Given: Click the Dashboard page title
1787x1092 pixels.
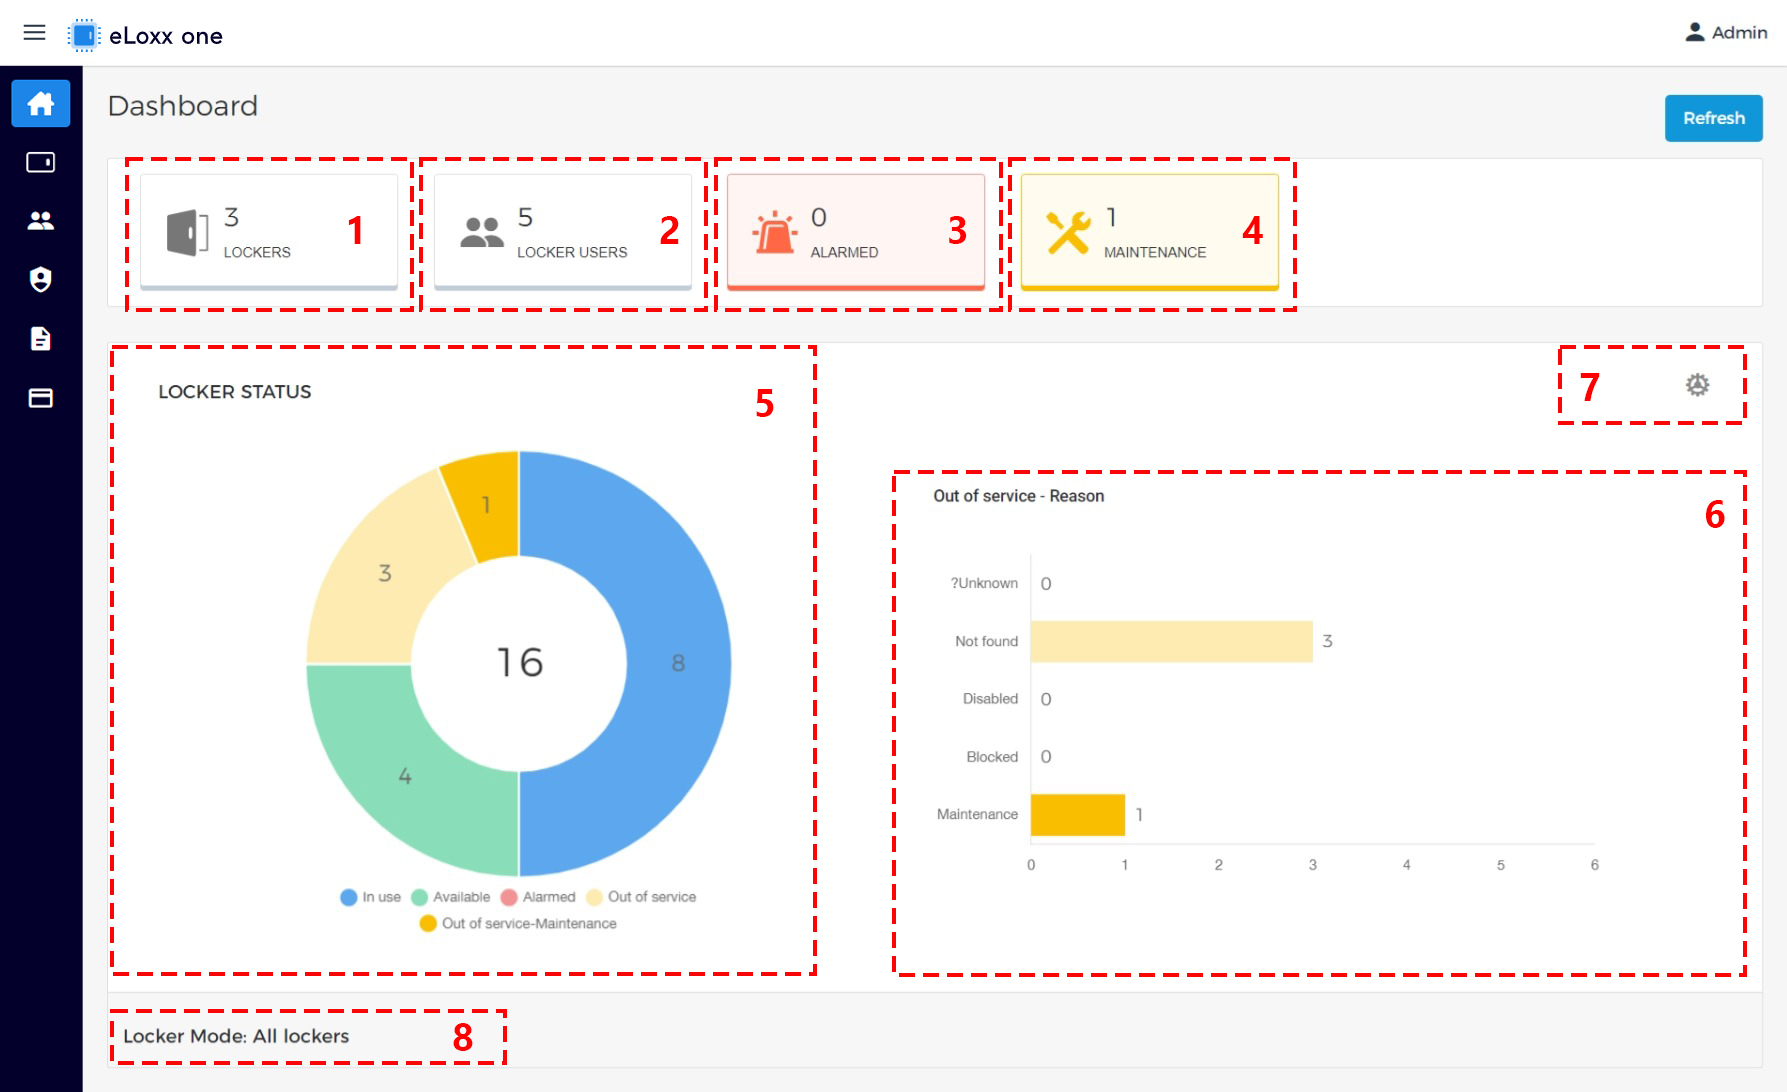Looking at the screenshot, I should click(183, 106).
